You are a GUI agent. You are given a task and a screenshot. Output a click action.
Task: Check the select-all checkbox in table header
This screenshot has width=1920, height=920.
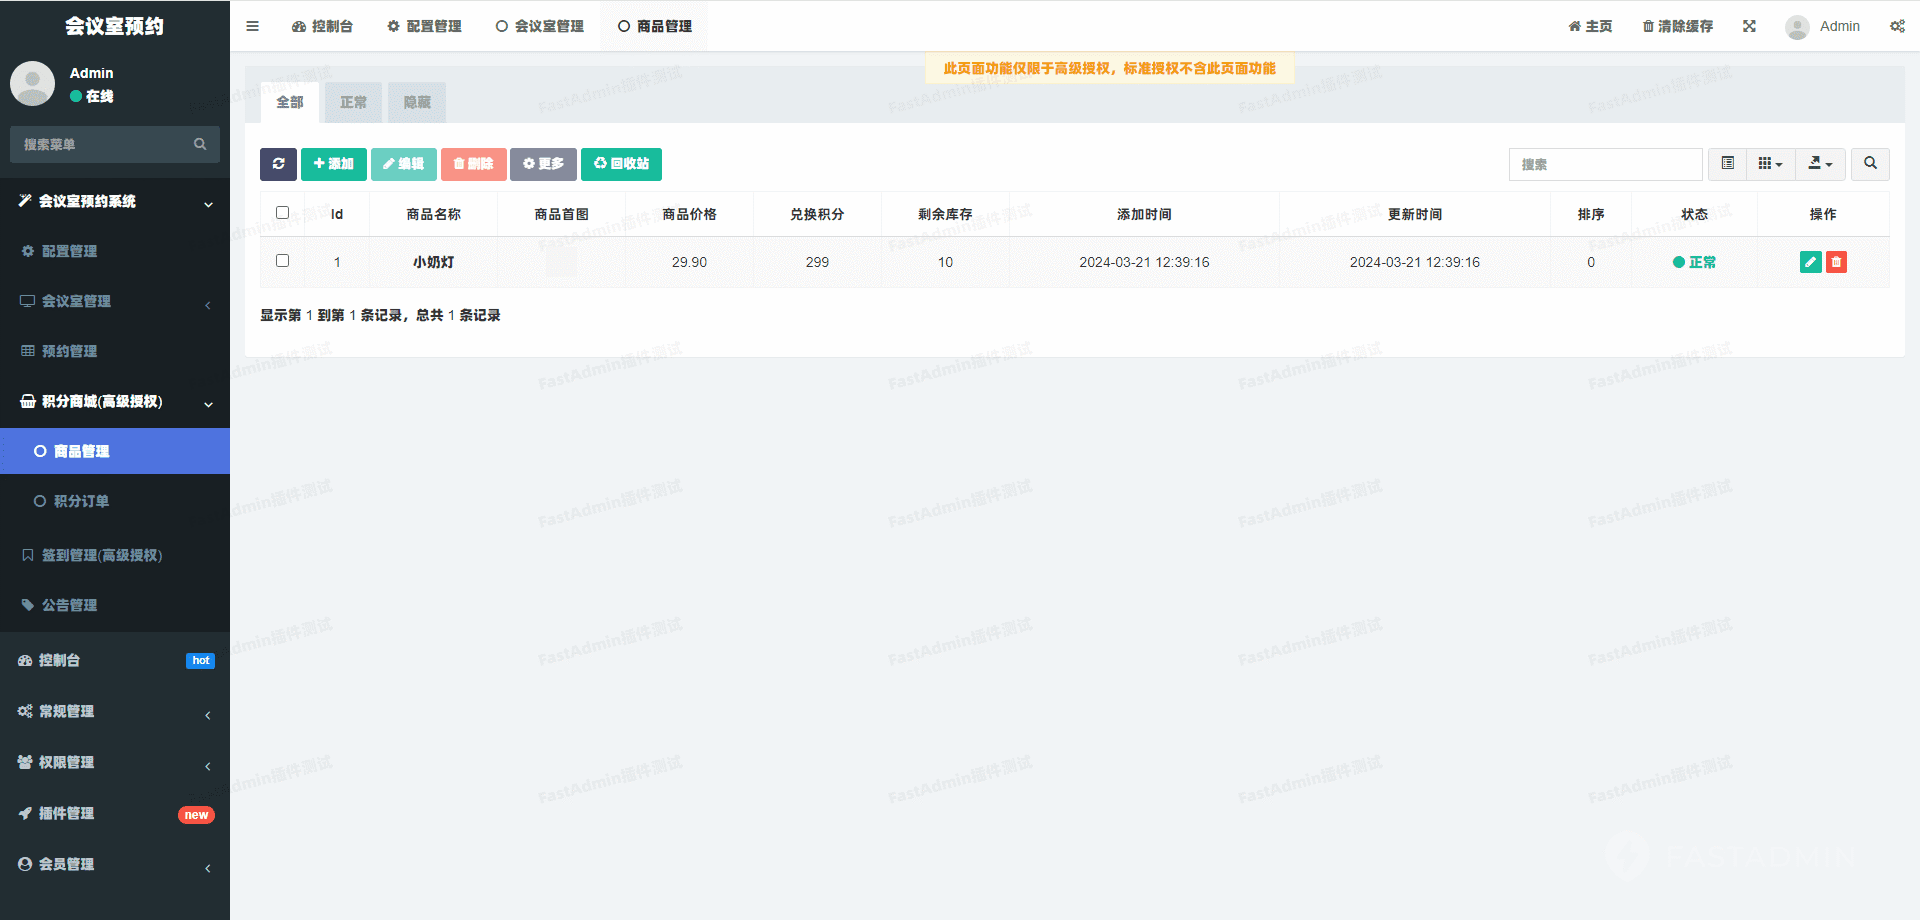282,213
